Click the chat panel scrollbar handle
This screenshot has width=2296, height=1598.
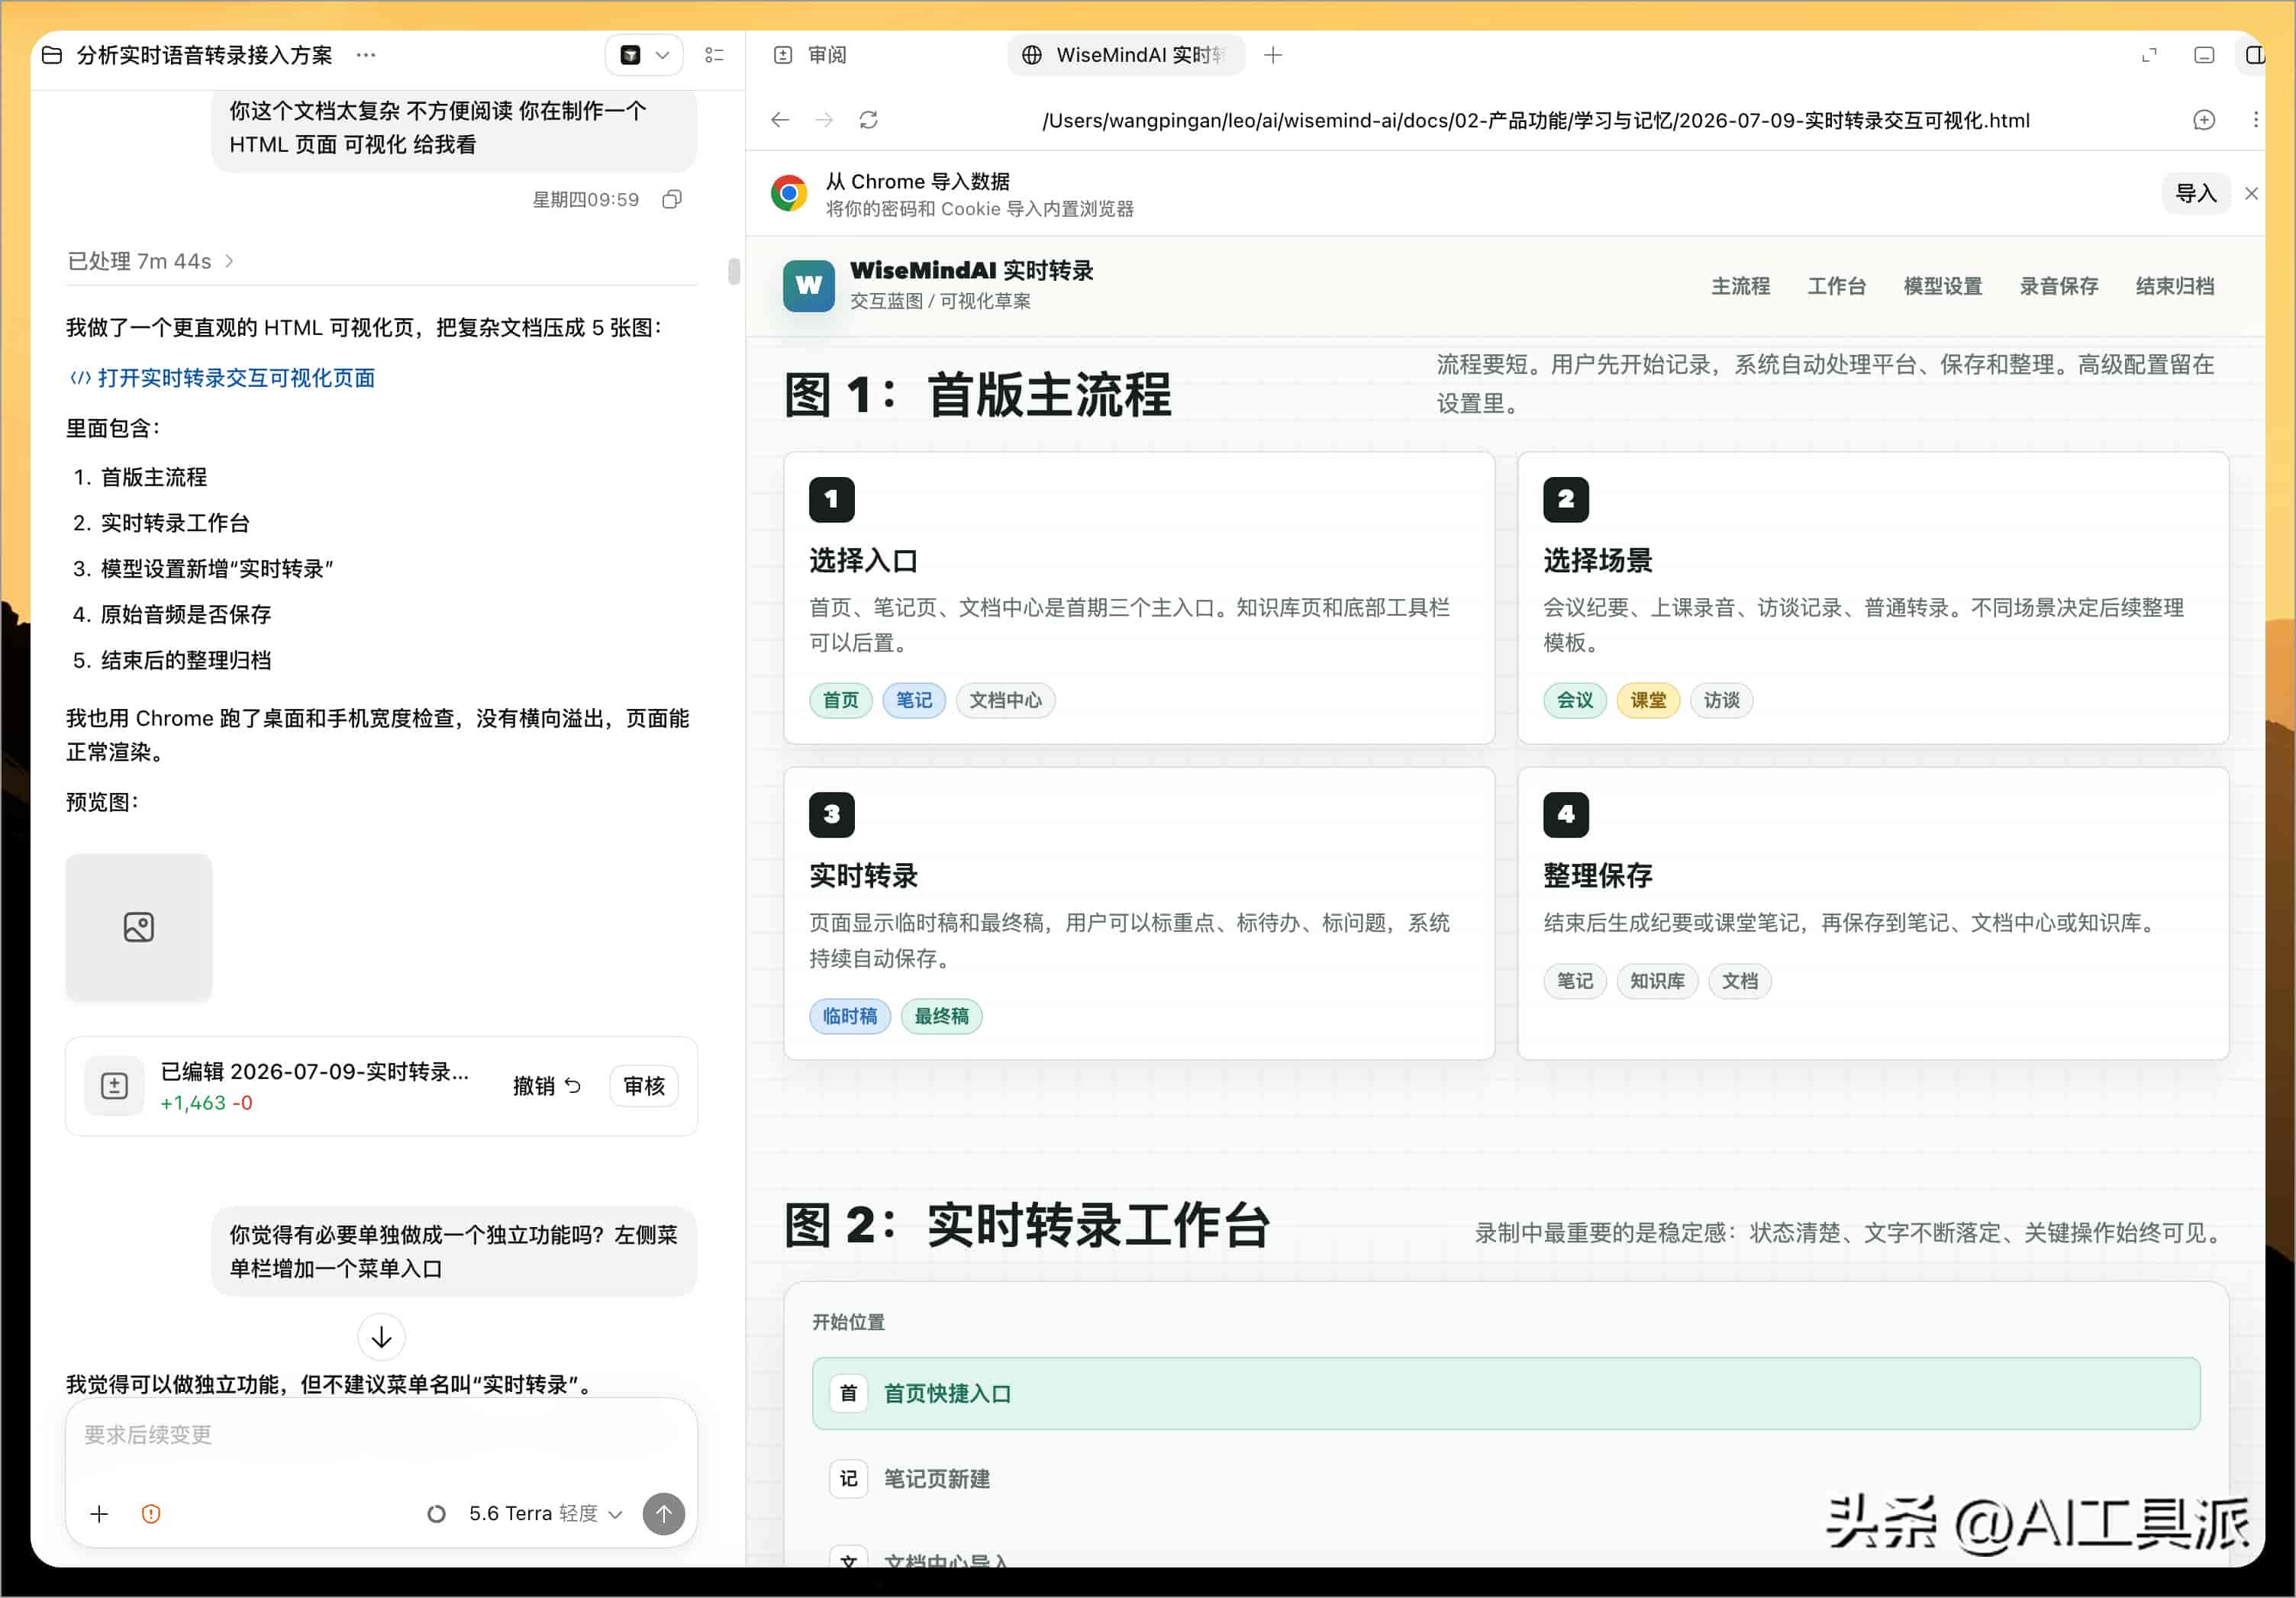click(734, 272)
